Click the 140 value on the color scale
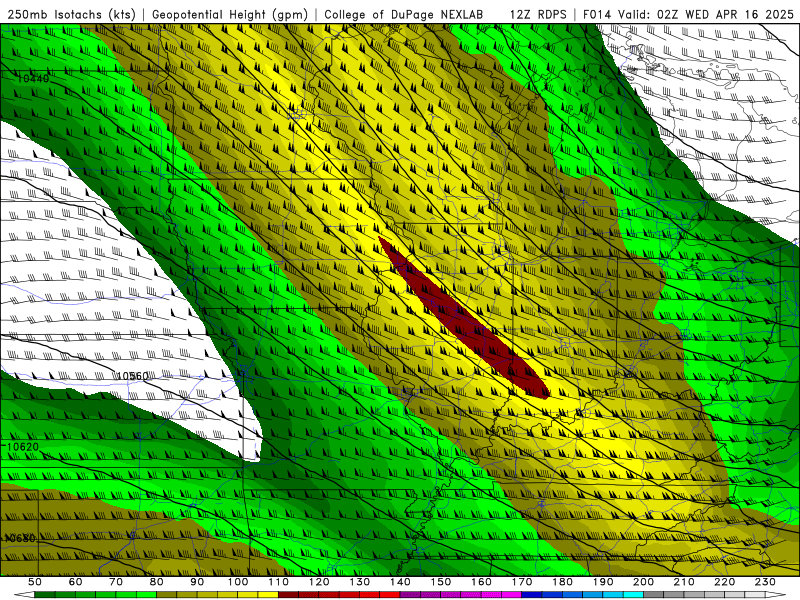The height and width of the screenshot is (600, 800). click(x=400, y=582)
